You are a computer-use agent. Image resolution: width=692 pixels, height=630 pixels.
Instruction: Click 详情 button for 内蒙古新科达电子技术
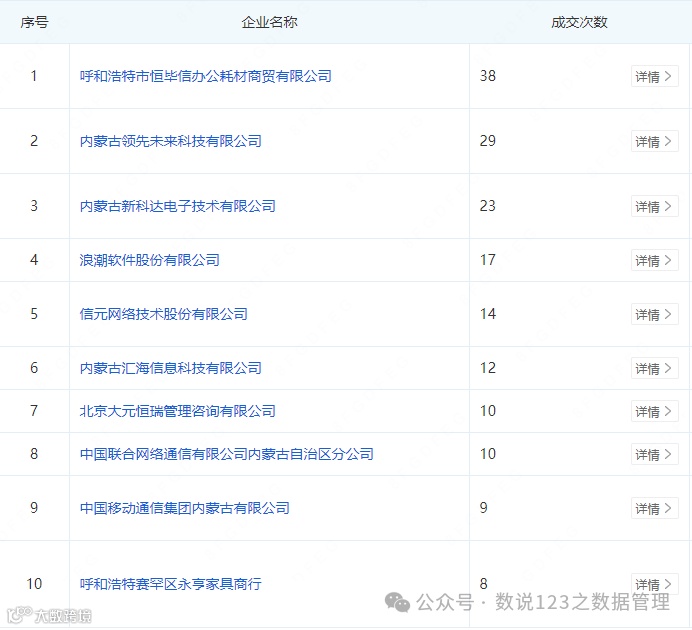(654, 206)
